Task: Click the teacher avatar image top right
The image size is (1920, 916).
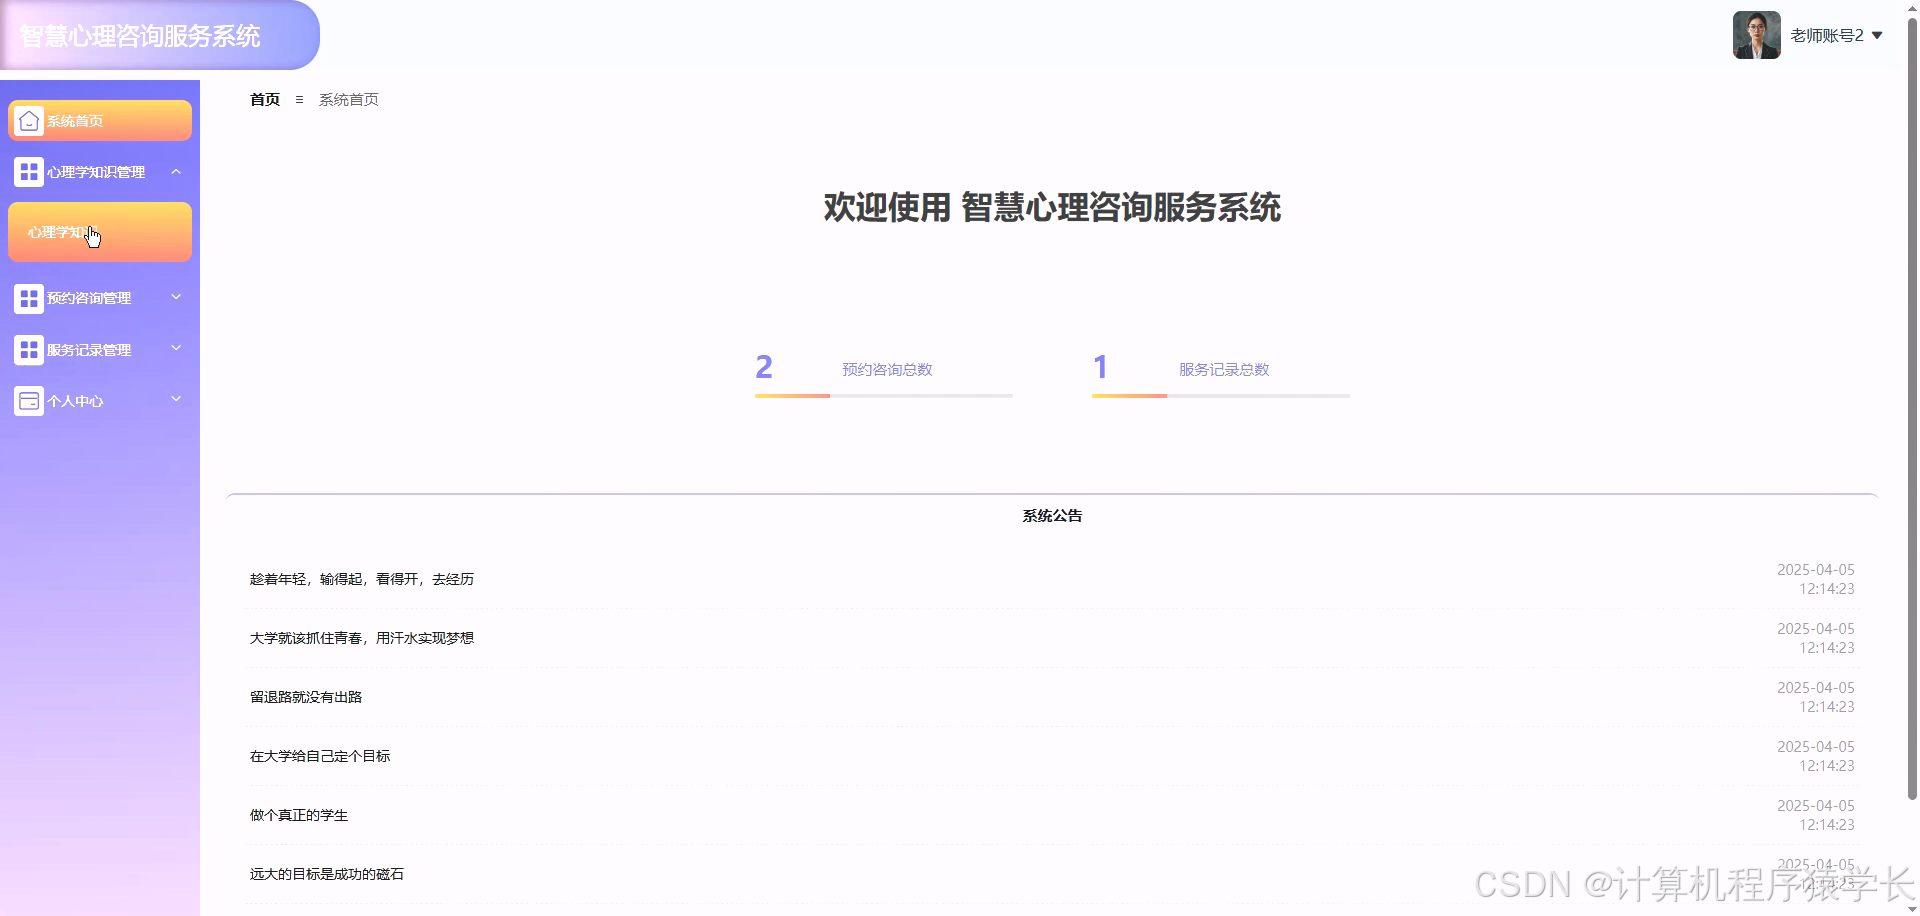Action: [1756, 34]
